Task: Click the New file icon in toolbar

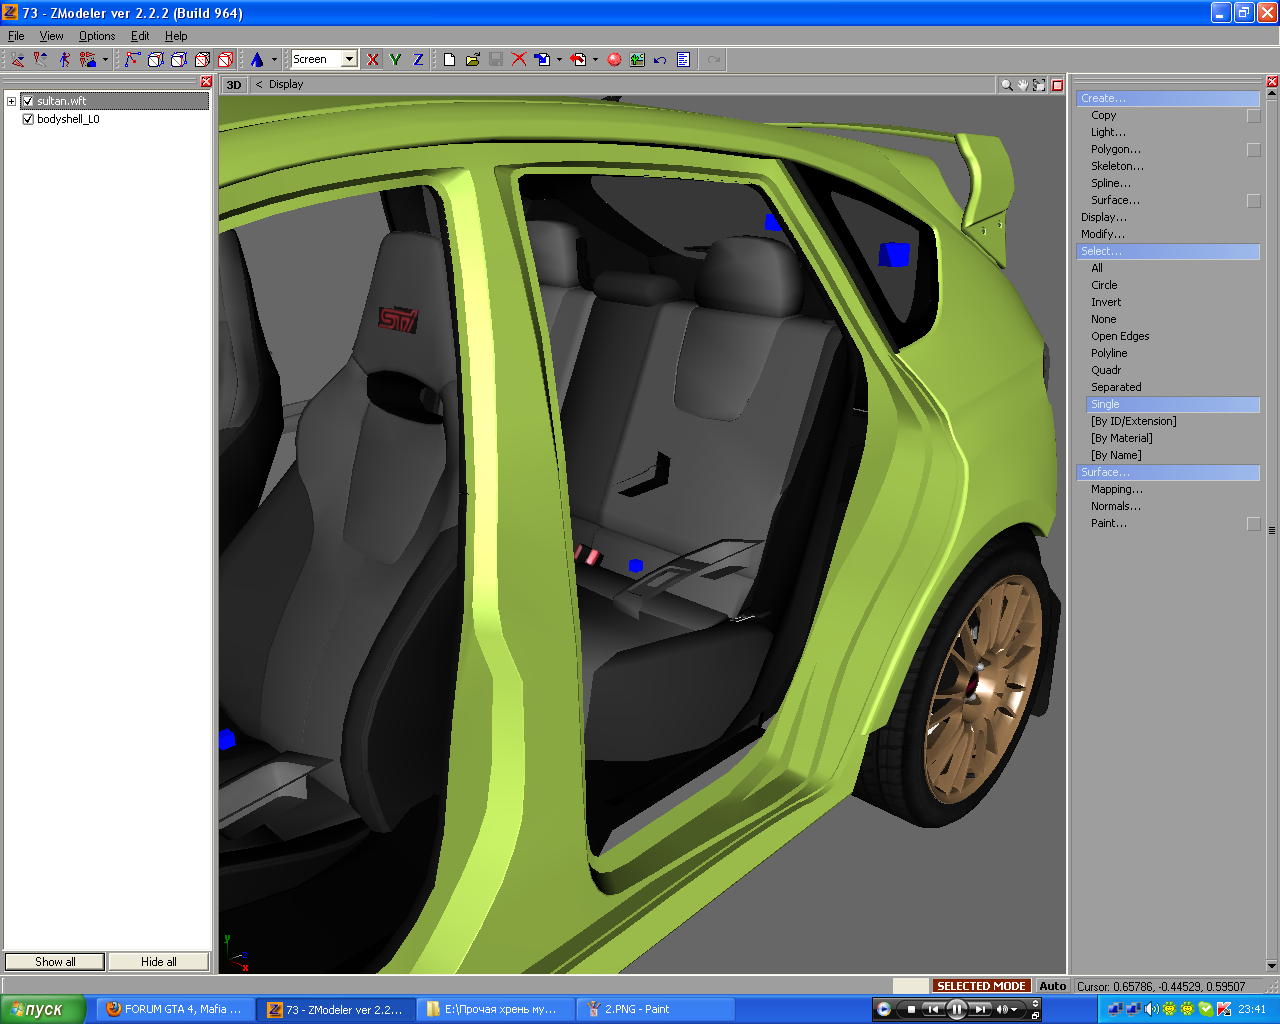Action: tap(449, 60)
